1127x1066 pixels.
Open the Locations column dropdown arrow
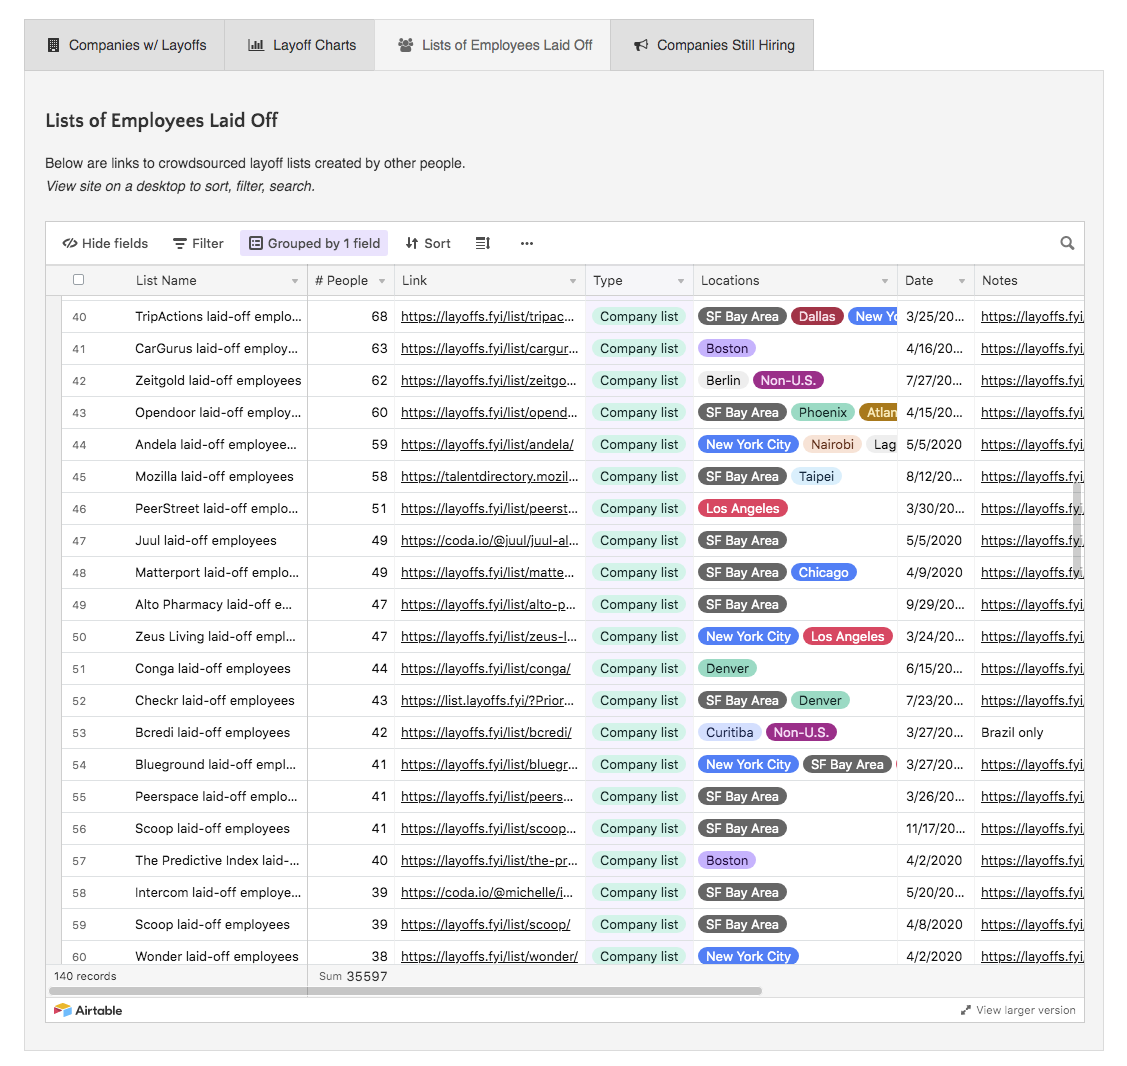pos(885,281)
